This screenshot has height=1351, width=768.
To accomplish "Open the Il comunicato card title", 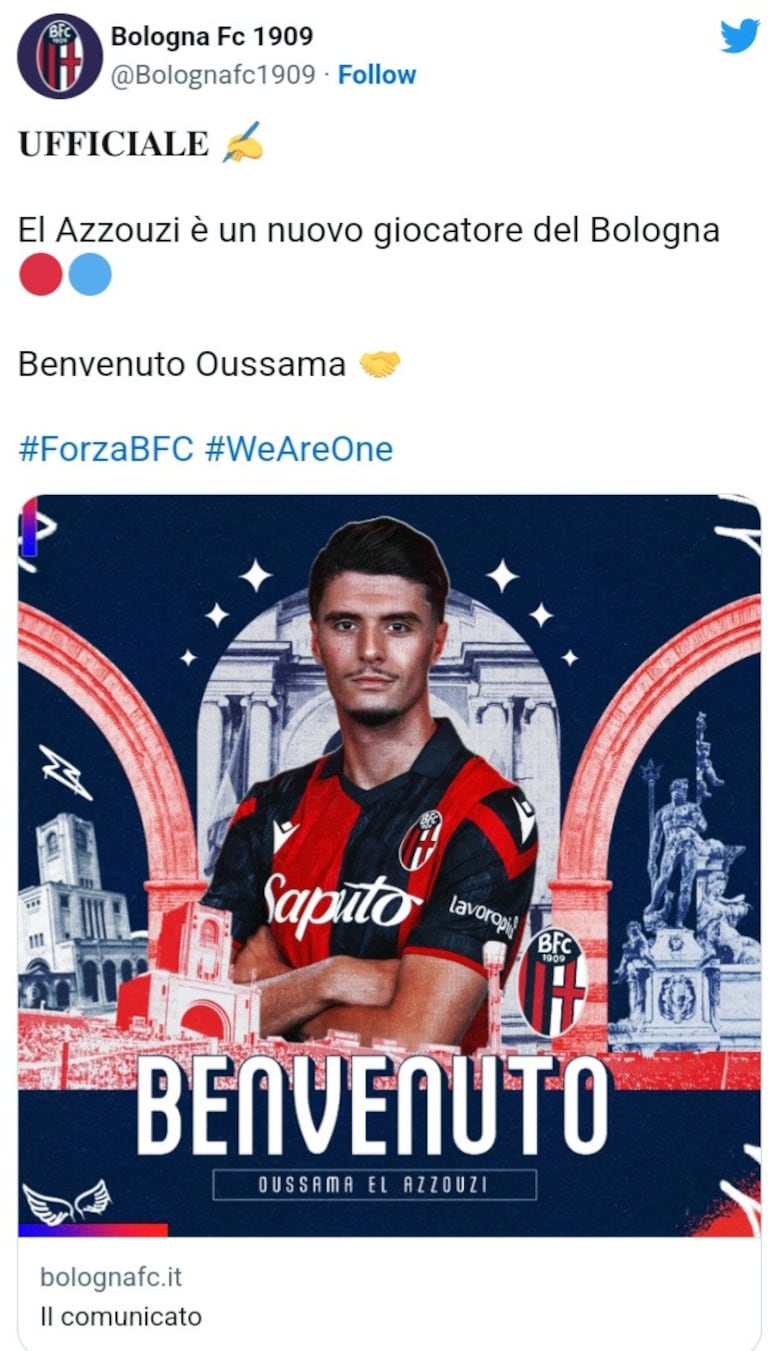I will coord(121,1317).
